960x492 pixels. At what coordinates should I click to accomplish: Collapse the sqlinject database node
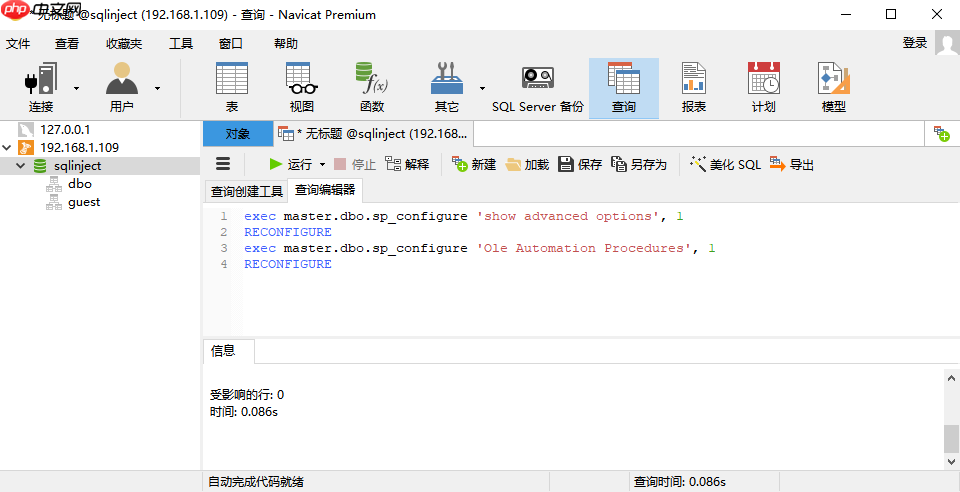[x=21, y=166]
